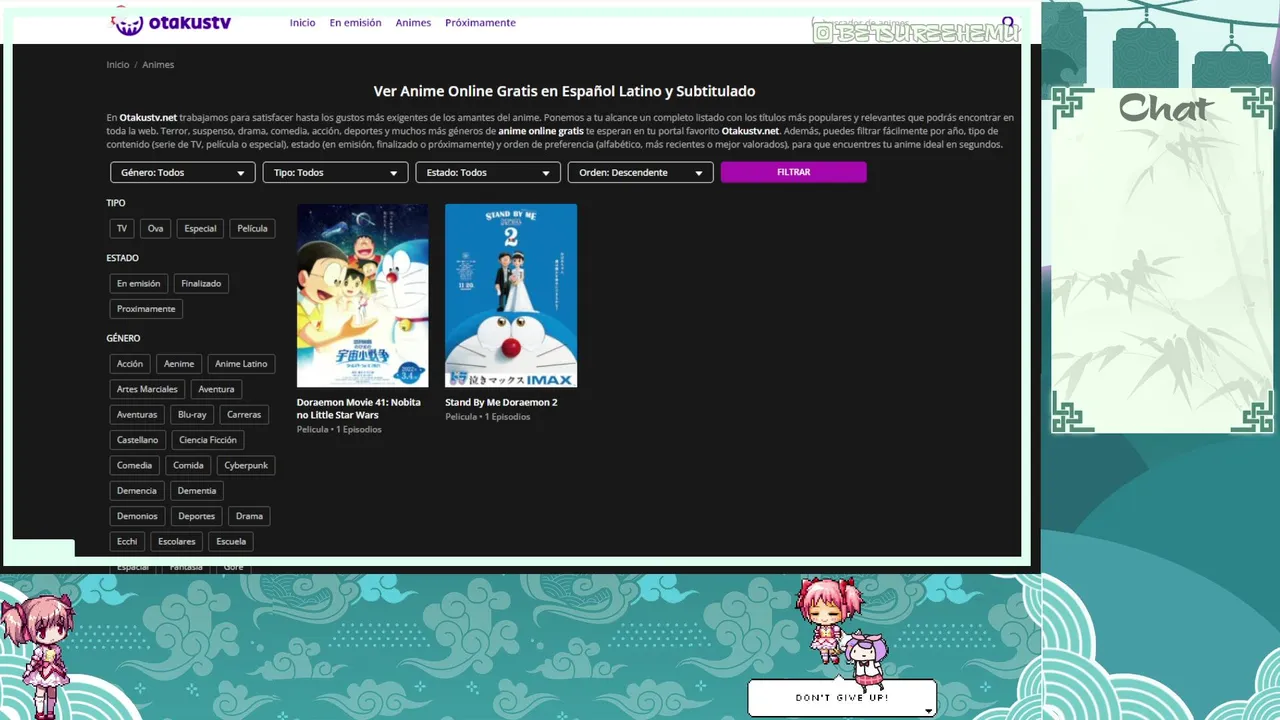Viewport: 1280px width, 720px height.
Task: Click the Inicio breadcrumb link
Action: [x=118, y=65]
